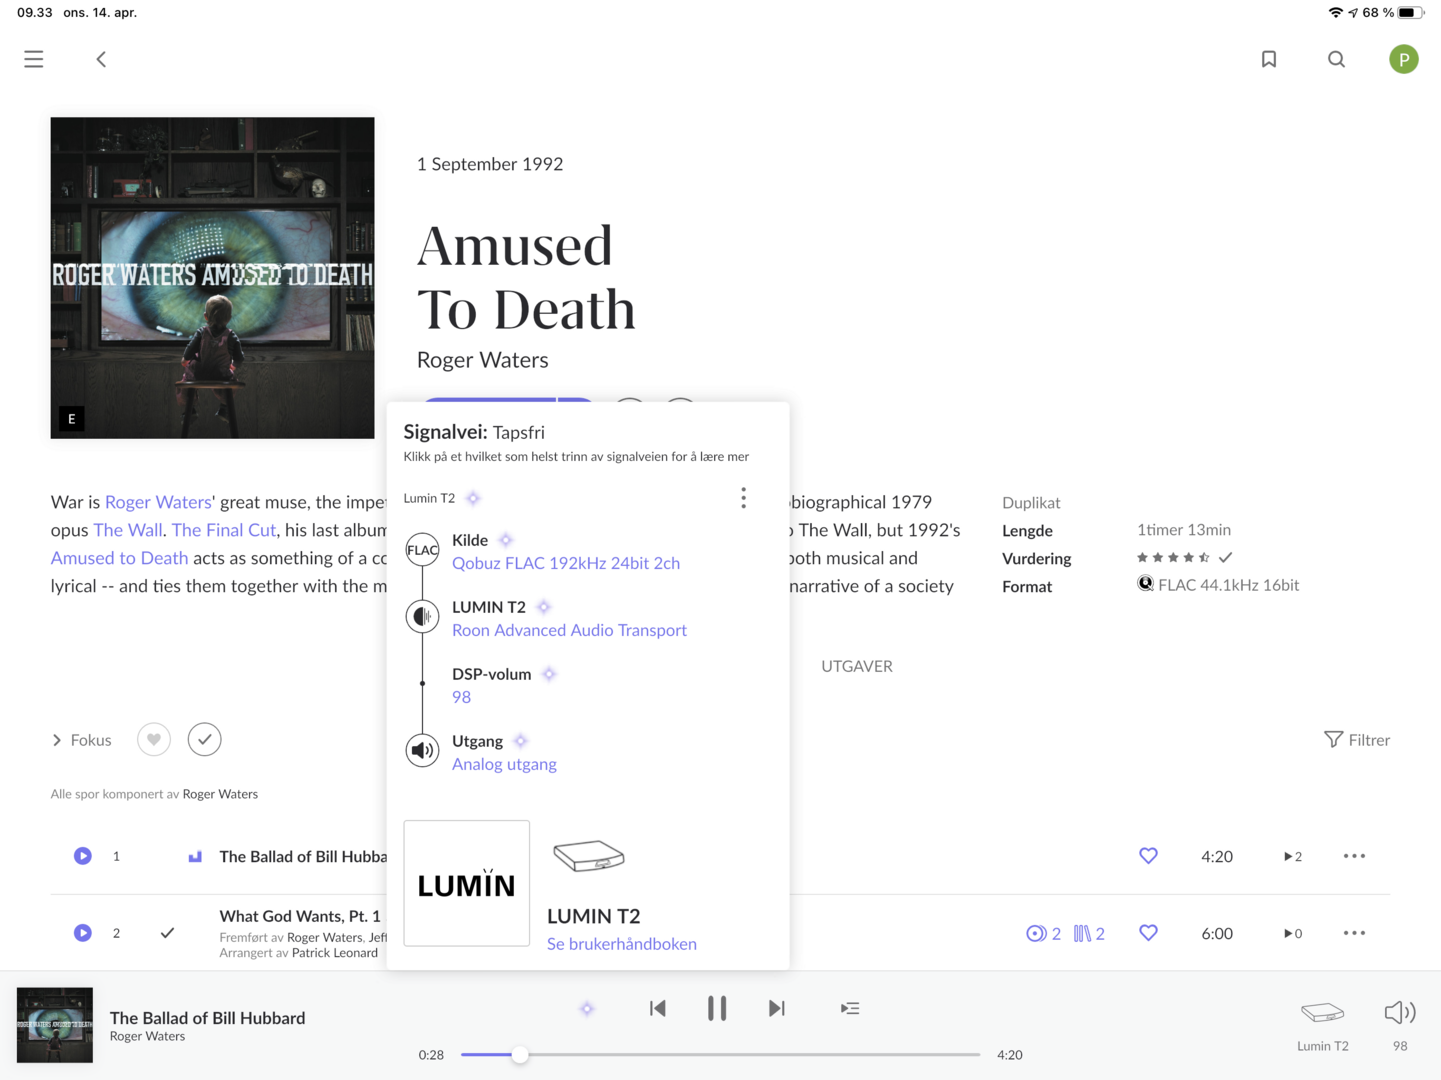Click the playback progress bar

pyautogui.click(x=720, y=1055)
